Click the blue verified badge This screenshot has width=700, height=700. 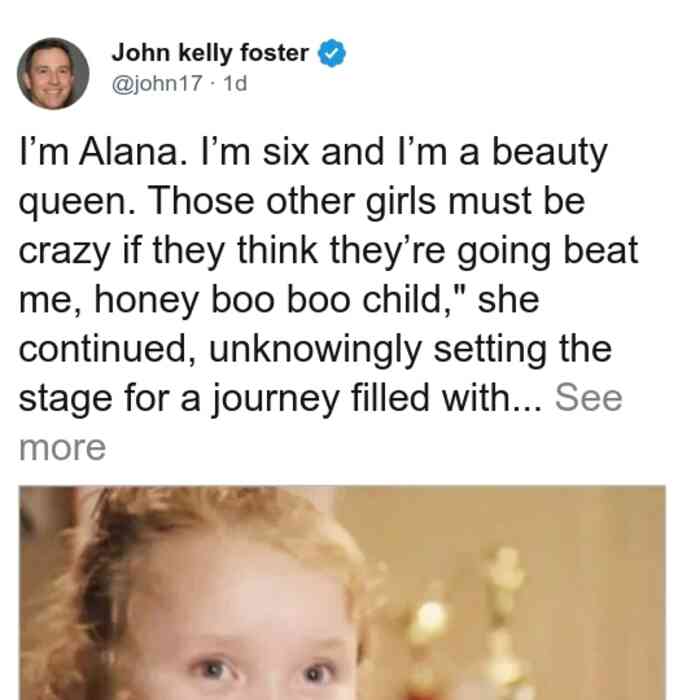(331, 53)
